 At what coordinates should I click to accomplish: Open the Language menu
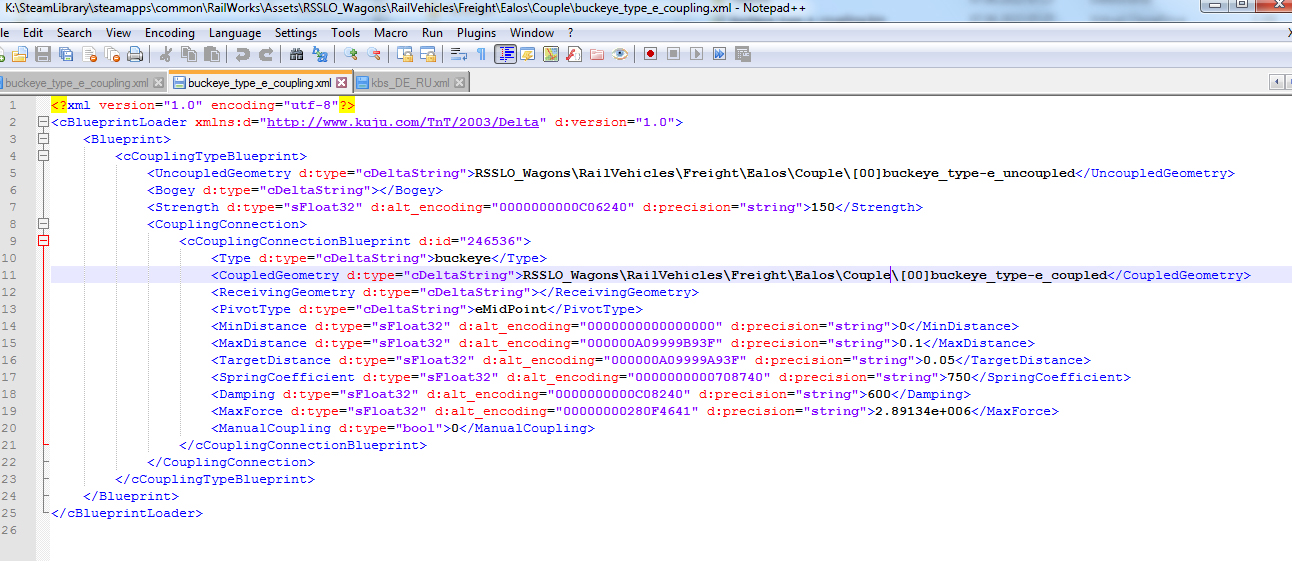point(235,33)
